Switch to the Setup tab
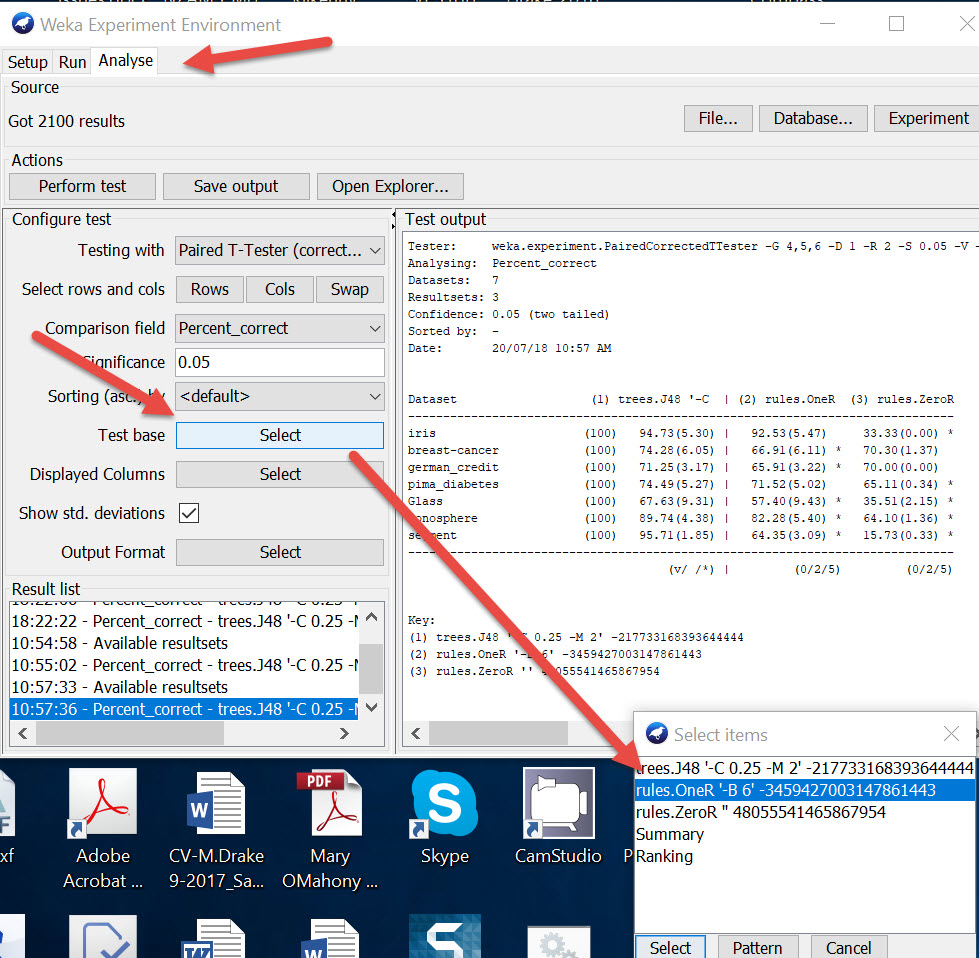Viewport: 979px width, 958px height. point(27,62)
